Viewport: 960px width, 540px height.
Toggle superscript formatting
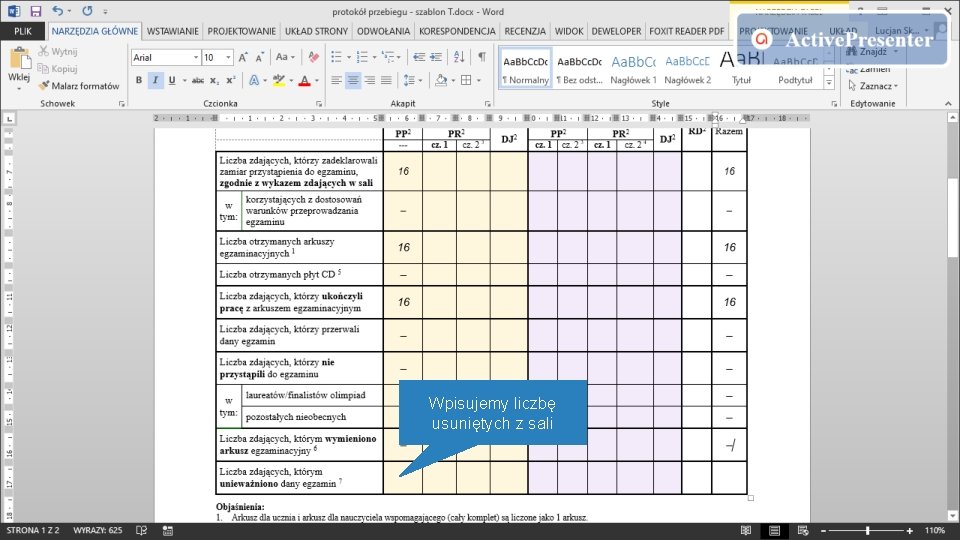(231, 80)
